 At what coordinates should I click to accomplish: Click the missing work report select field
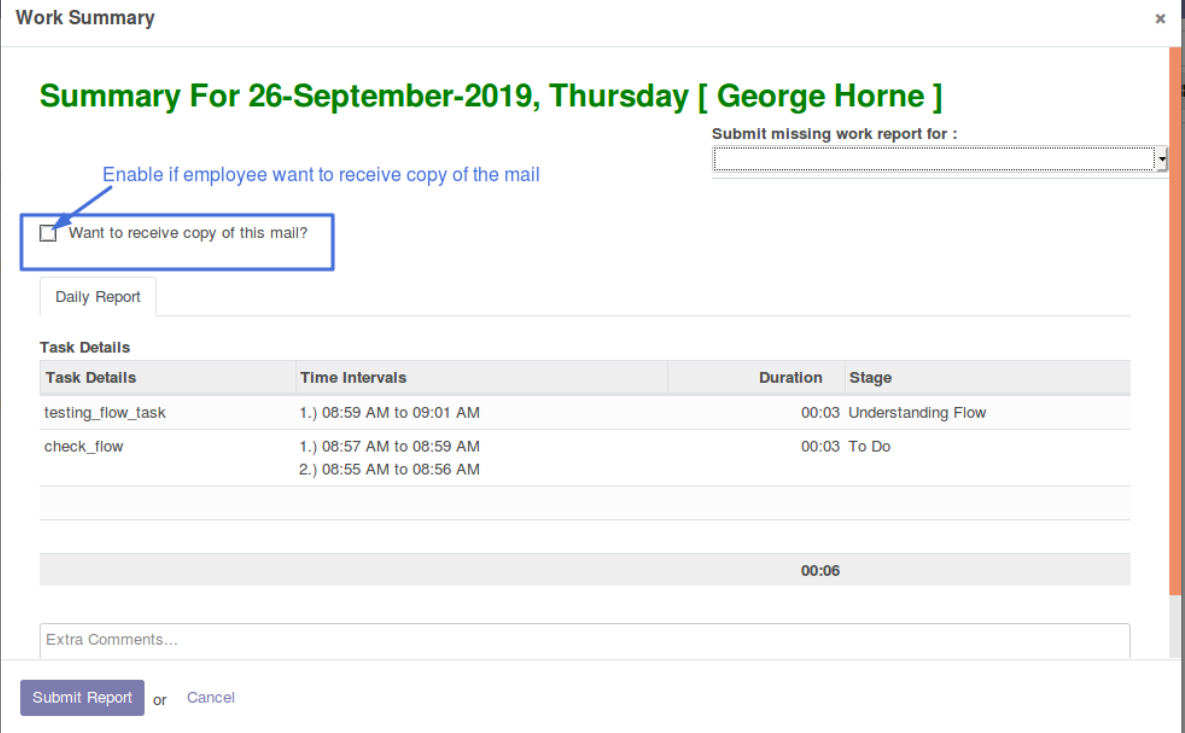coord(933,160)
